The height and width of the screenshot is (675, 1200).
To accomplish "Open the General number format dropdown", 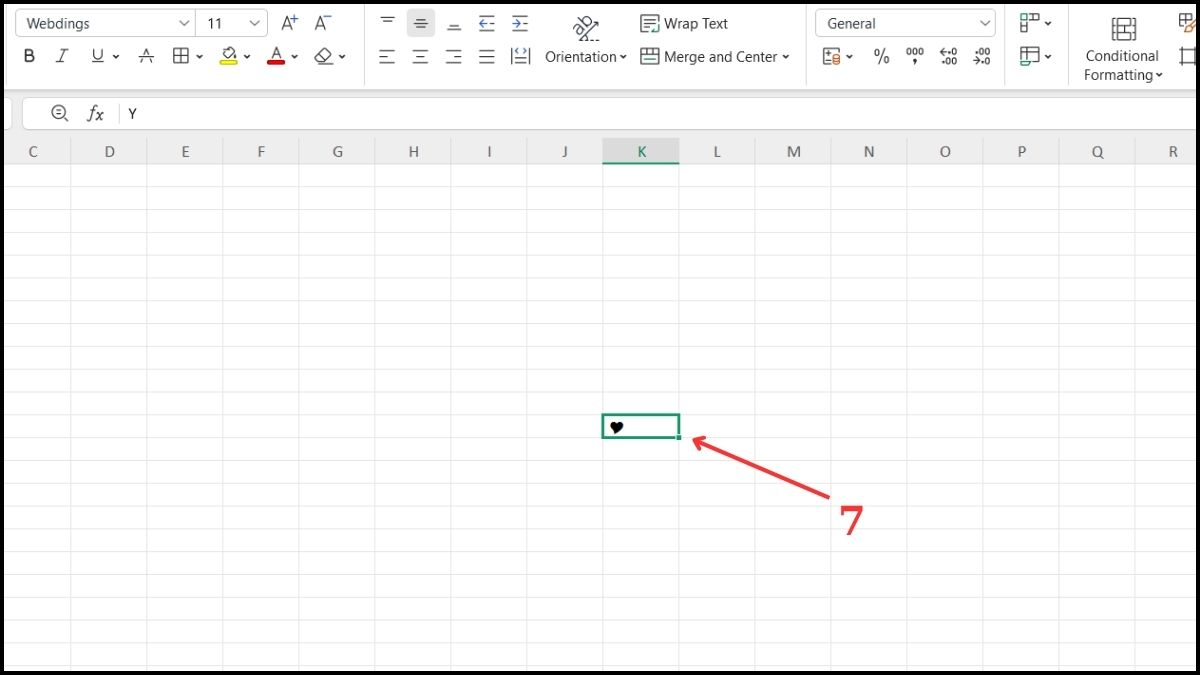I will [x=985, y=22].
